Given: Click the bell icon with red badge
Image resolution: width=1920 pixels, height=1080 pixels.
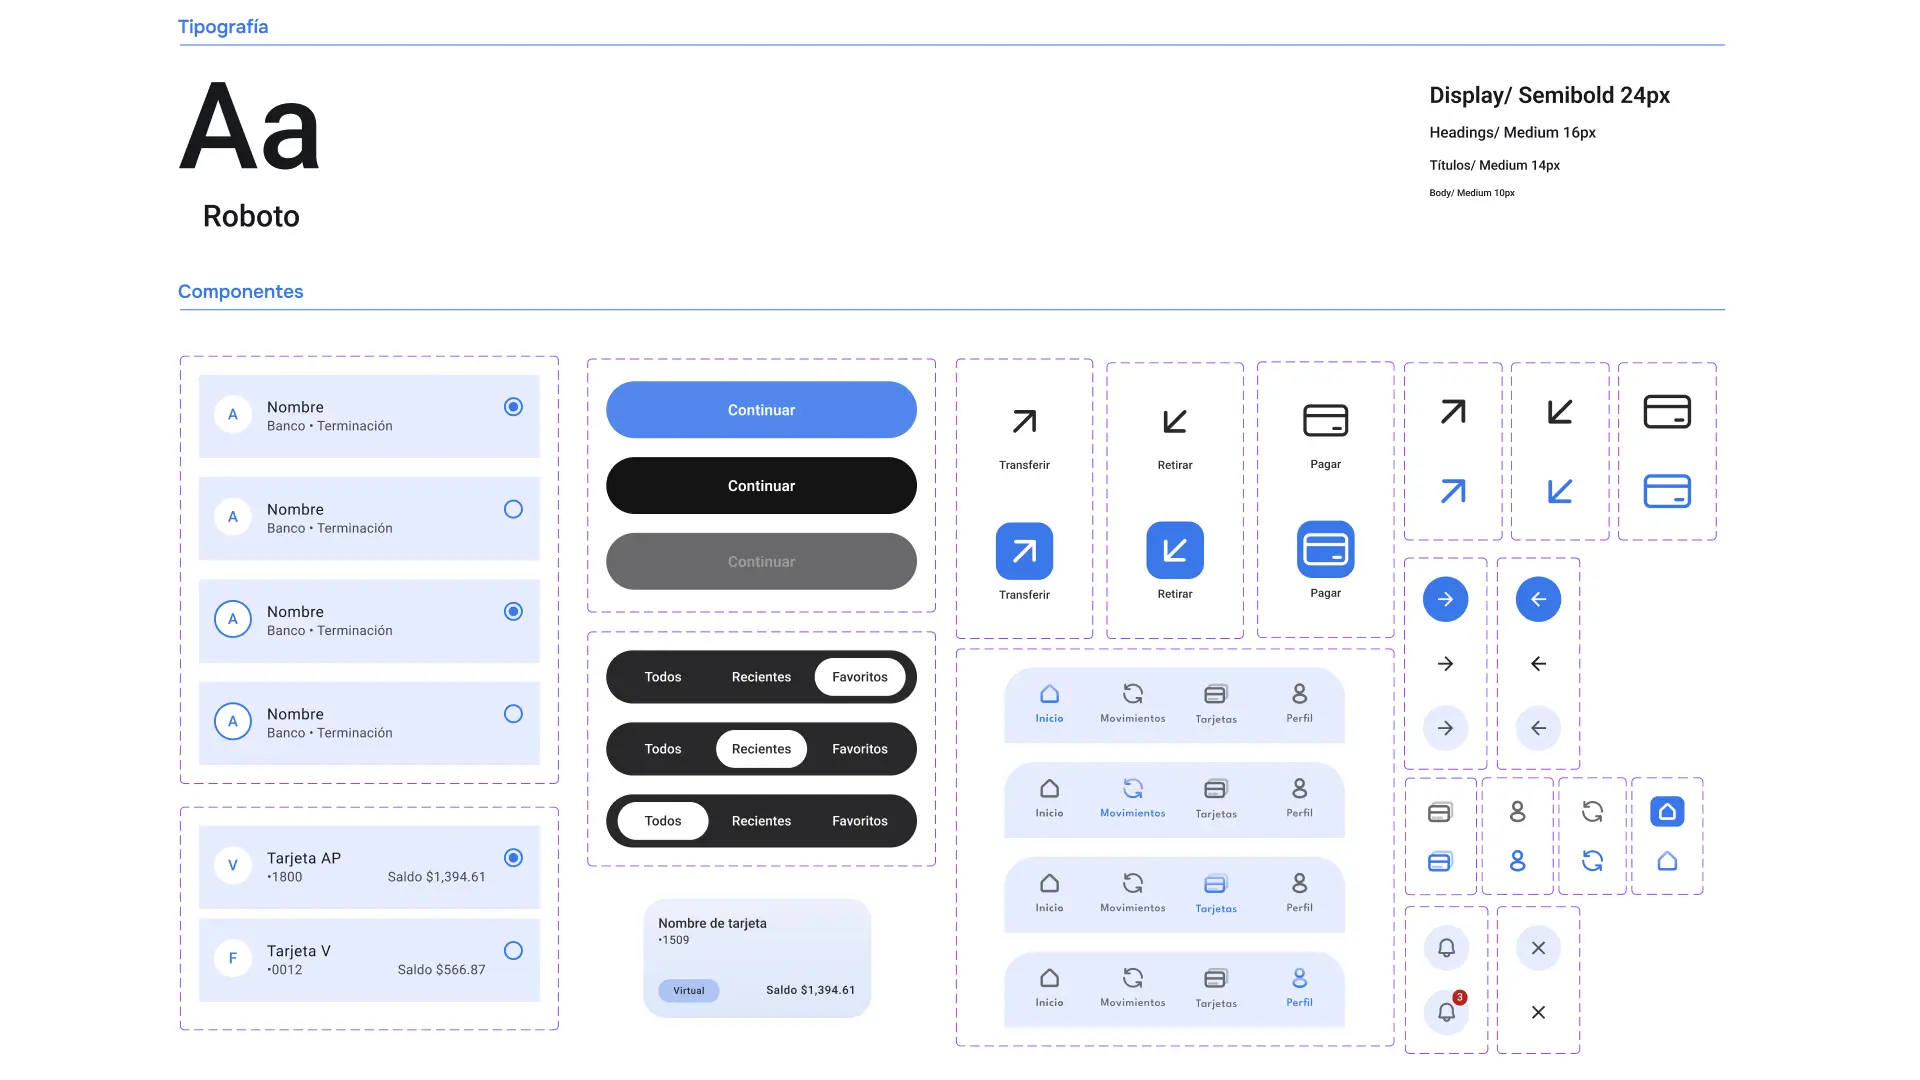Looking at the screenshot, I should click(1447, 1012).
